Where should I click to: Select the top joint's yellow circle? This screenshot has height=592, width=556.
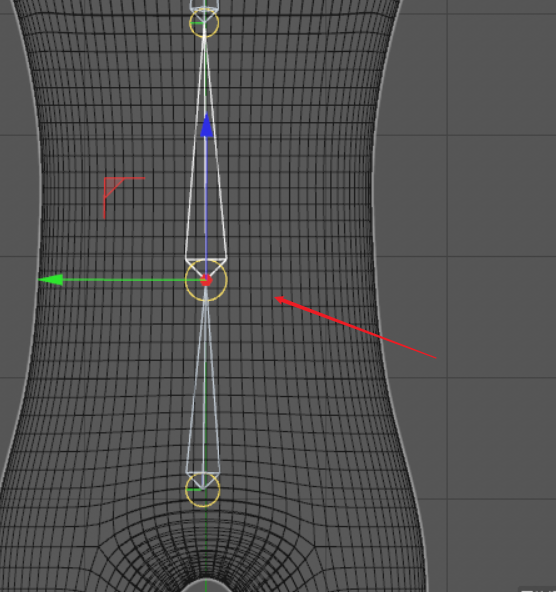[x=204, y=23]
